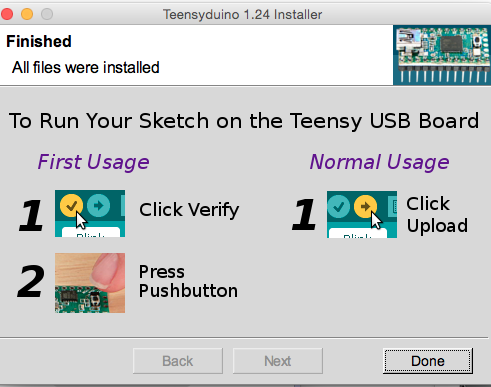
Task: Click the 'Click Upload' instruction text
Action: point(437,215)
